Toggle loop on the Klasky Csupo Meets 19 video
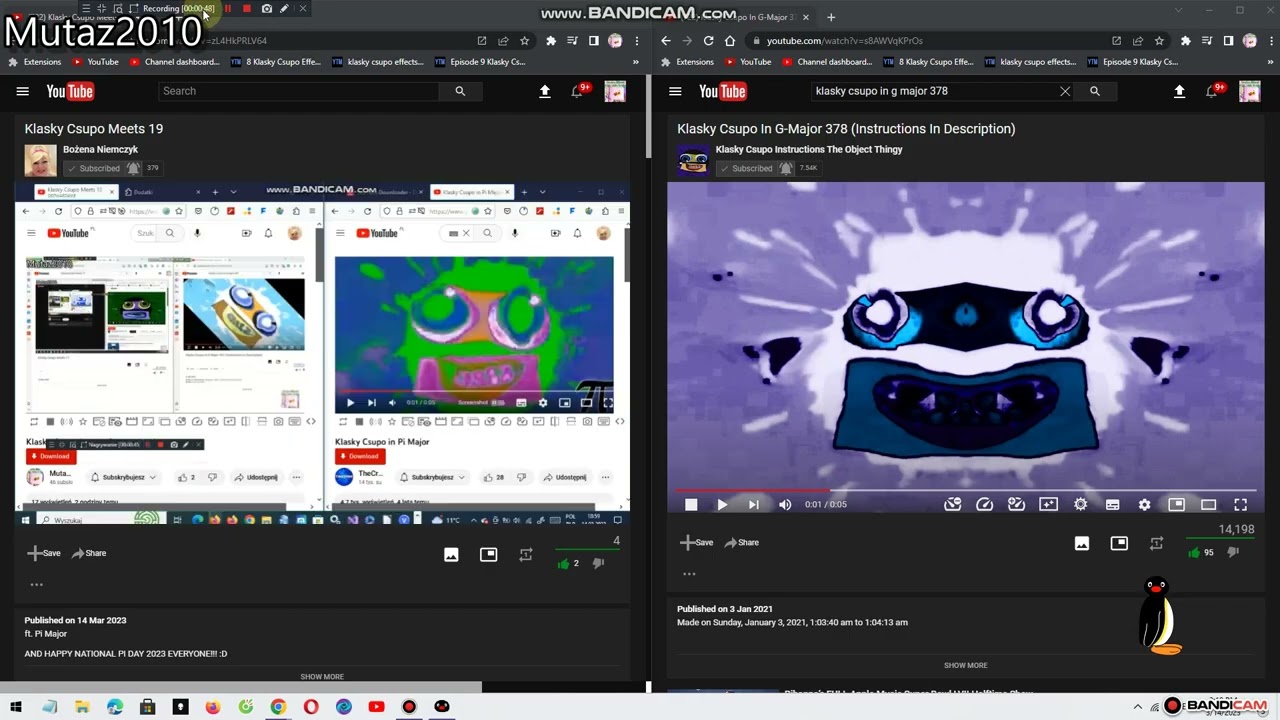Viewport: 1280px width, 720px height. click(526, 555)
